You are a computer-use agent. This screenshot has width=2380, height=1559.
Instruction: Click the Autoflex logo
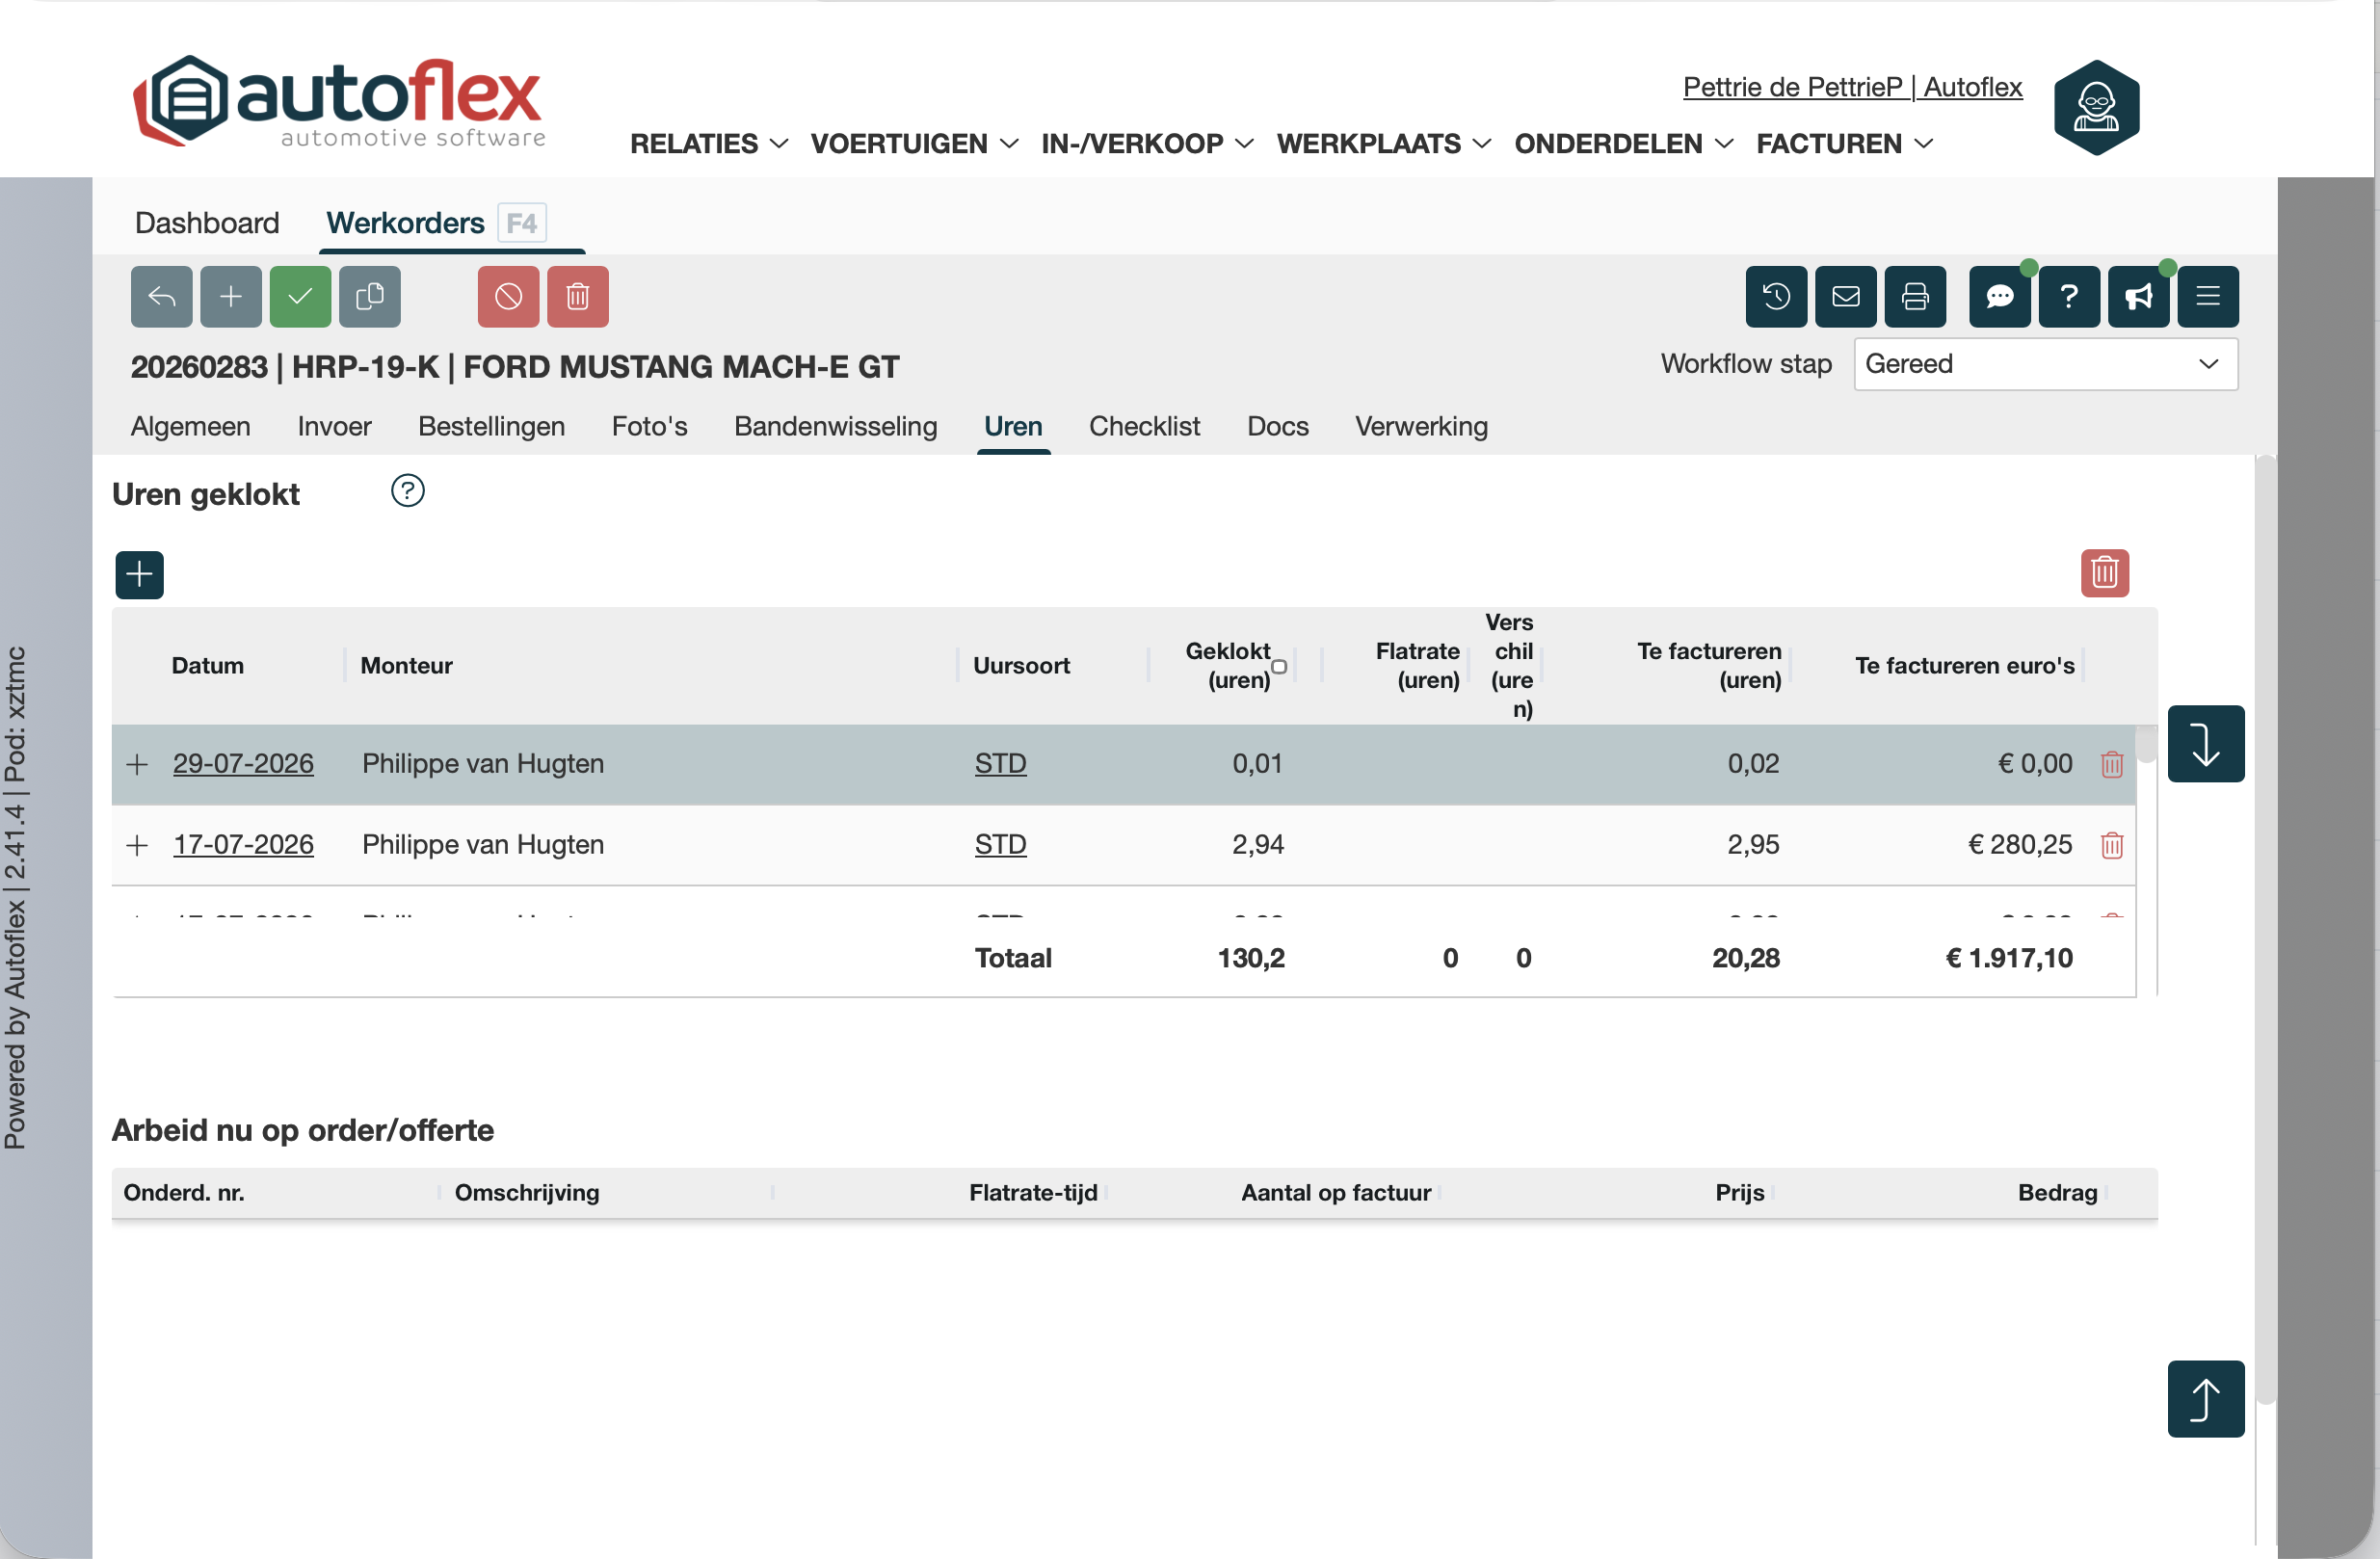tap(340, 101)
